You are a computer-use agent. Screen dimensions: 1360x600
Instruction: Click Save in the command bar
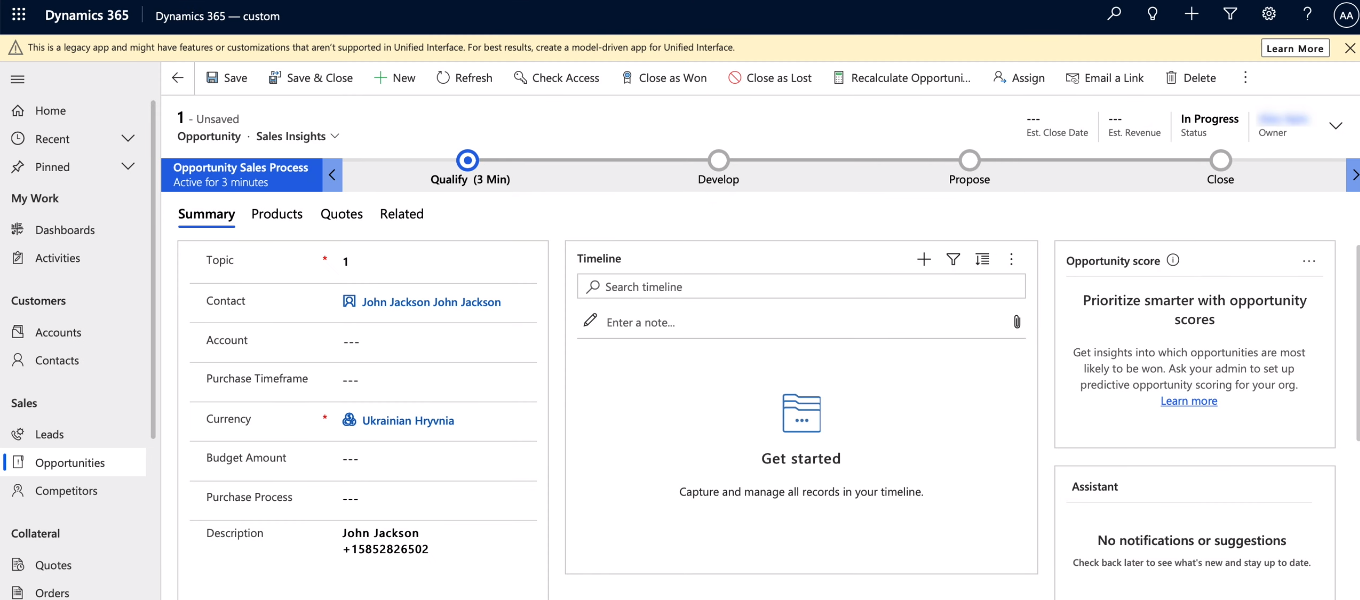point(227,78)
